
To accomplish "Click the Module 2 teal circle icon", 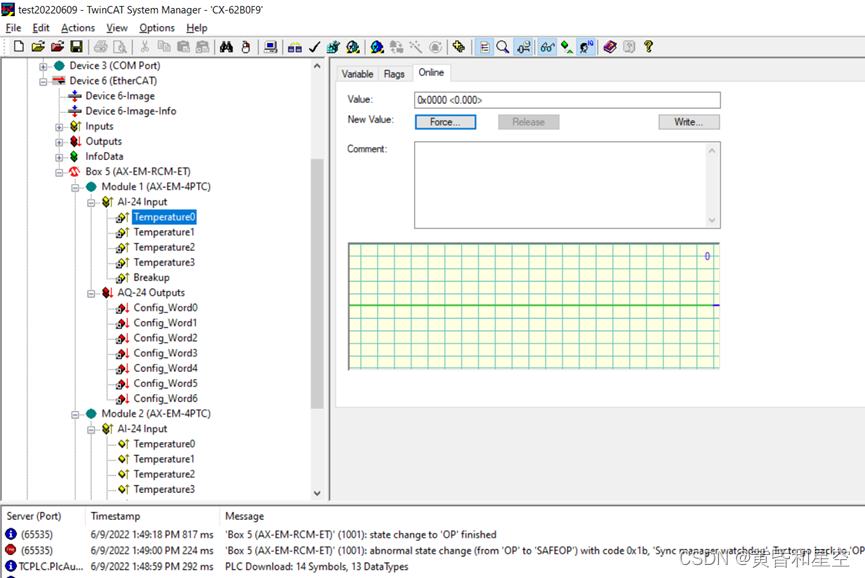I will pos(91,414).
